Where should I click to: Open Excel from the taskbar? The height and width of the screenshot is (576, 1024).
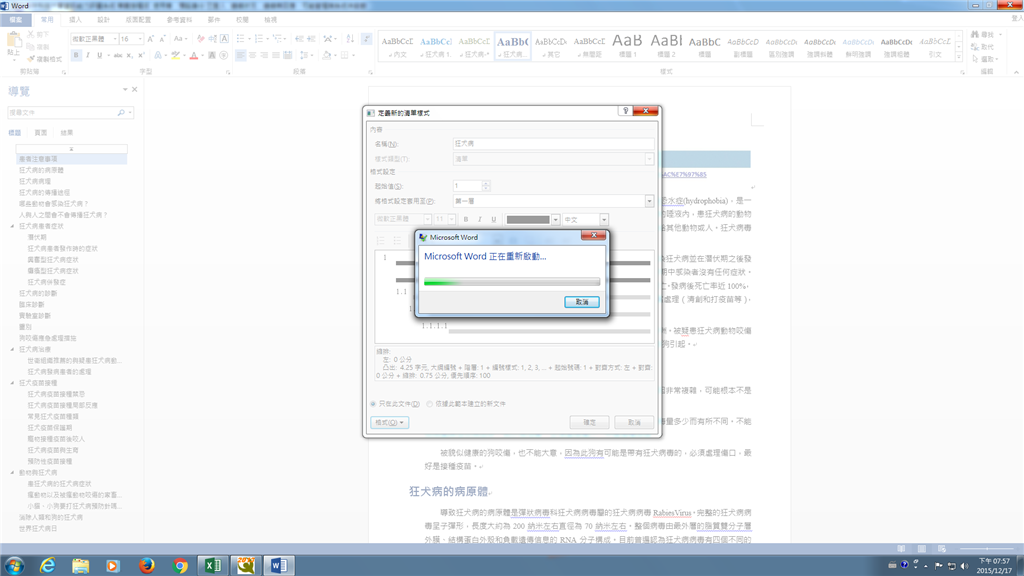tap(213, 566)
